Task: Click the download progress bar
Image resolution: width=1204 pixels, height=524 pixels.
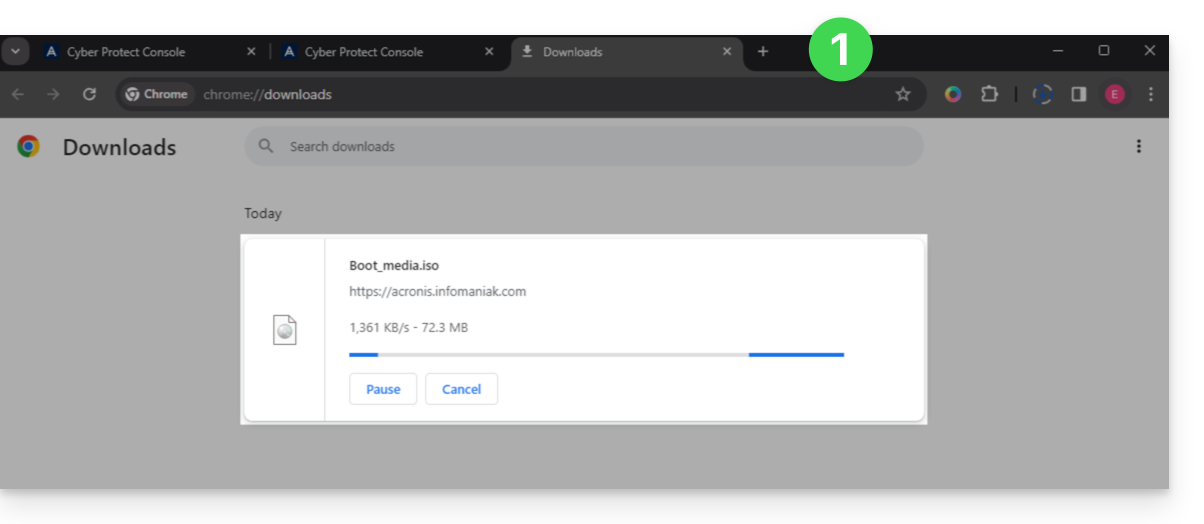Action: click(596, 354)
